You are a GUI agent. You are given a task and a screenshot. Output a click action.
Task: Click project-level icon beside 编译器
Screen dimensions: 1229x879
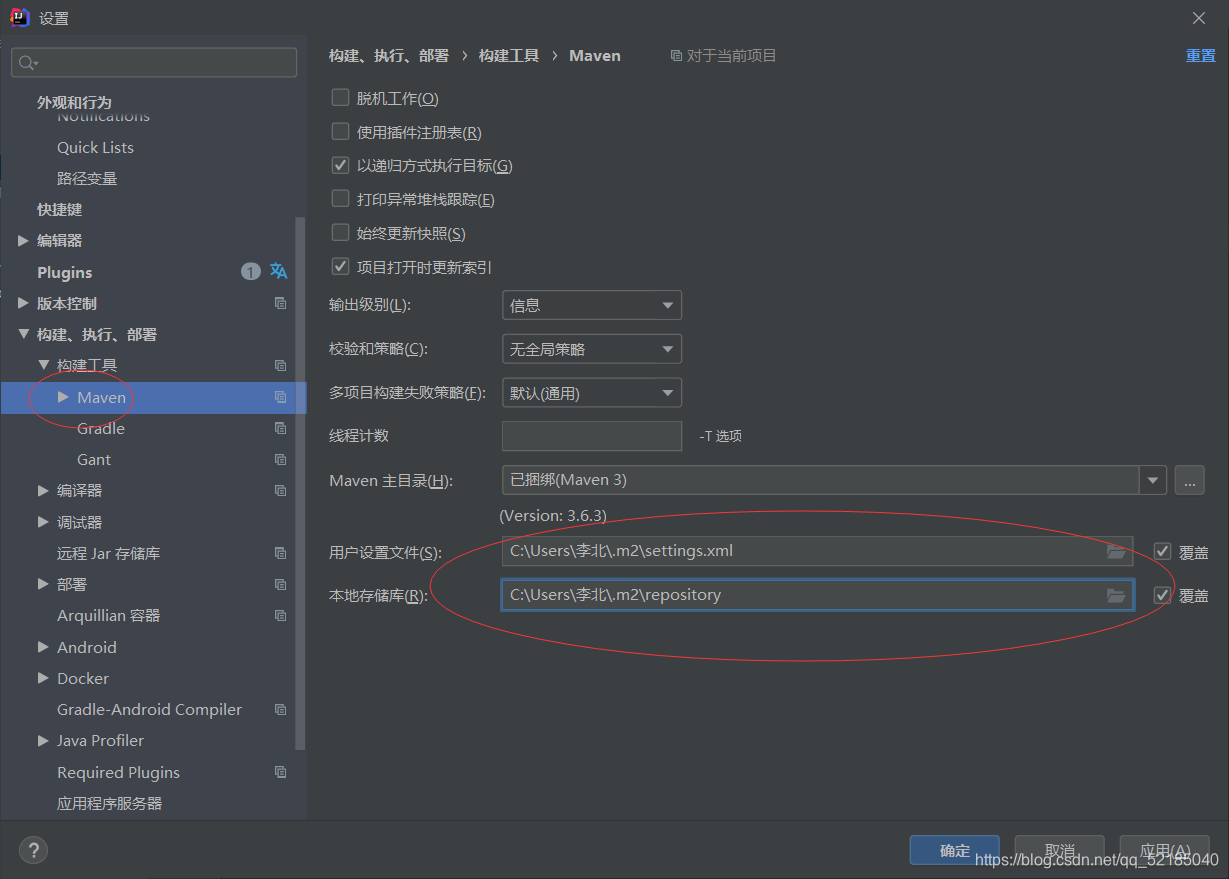(x=281, y=490)
